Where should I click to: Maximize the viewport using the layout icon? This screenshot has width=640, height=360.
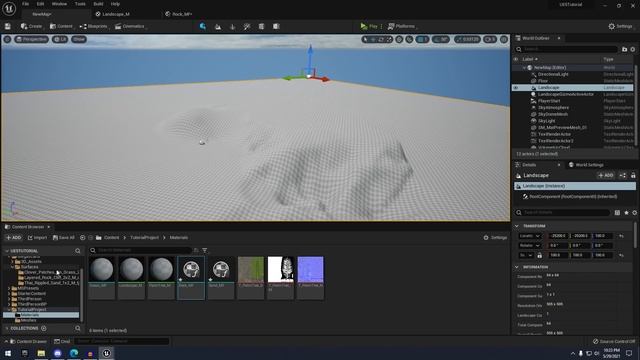tap(504, 39)
